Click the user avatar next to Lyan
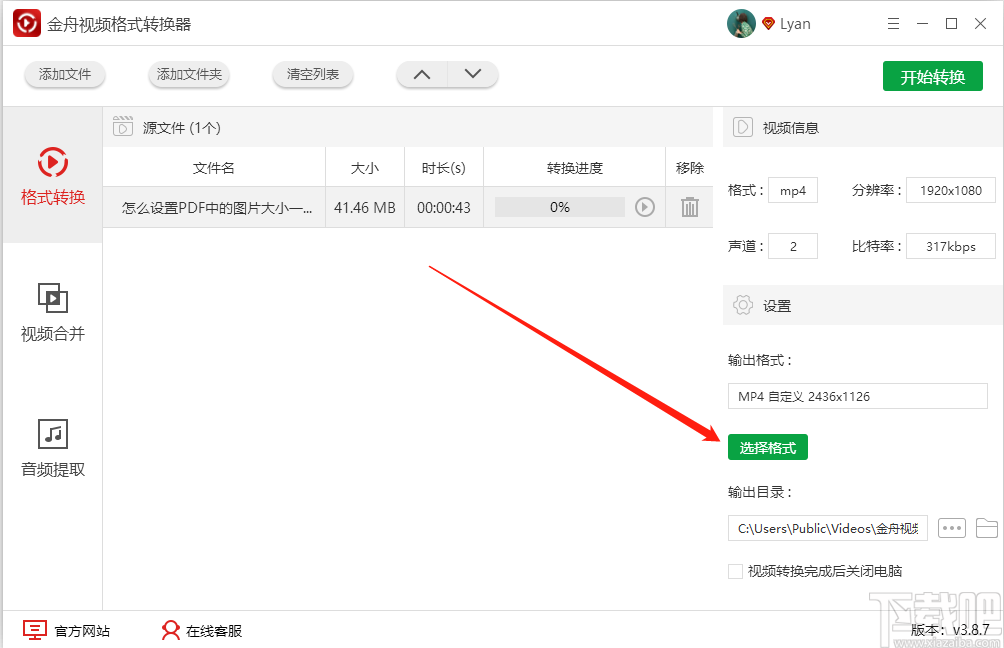 click(x=741, y=23)
